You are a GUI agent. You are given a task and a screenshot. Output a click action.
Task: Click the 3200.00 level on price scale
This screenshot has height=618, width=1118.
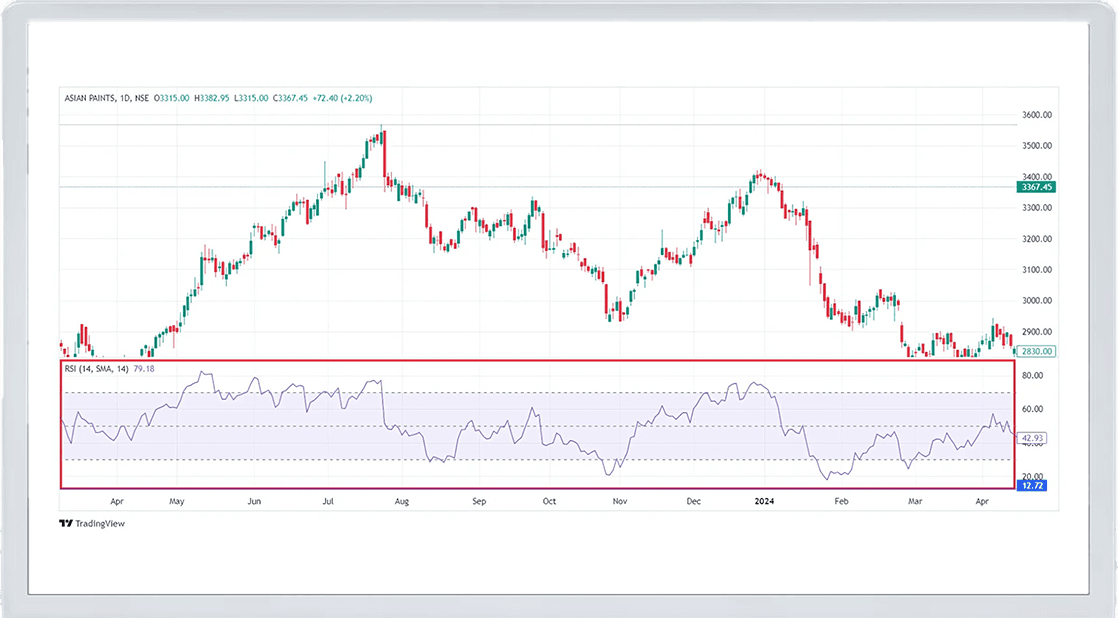(1036, 239)
